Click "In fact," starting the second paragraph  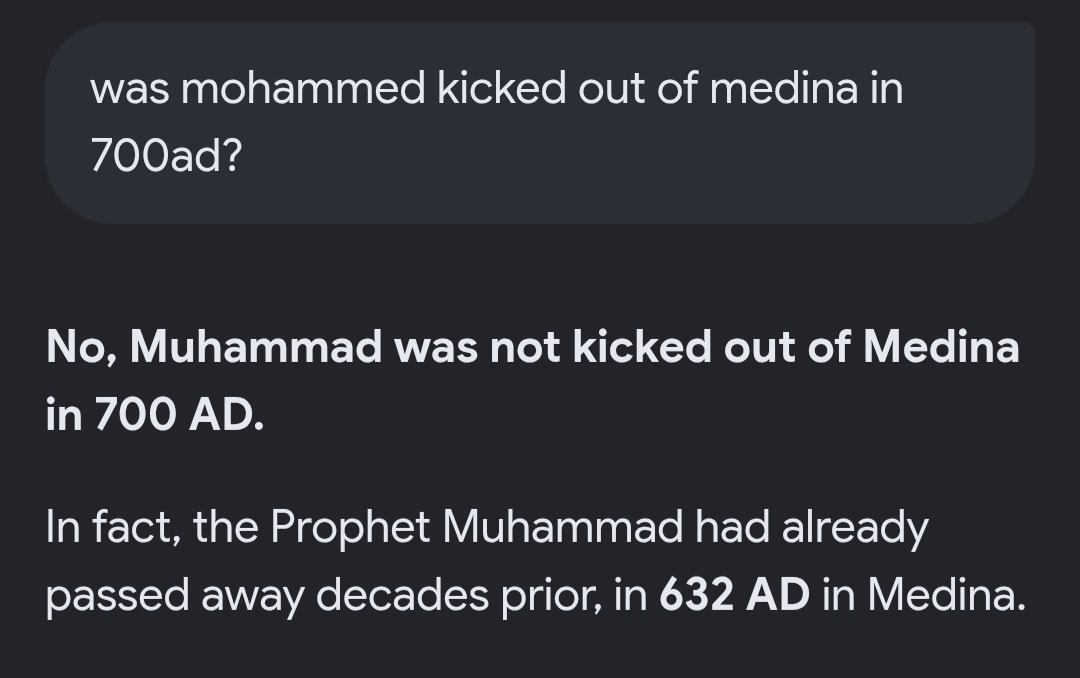114,527
